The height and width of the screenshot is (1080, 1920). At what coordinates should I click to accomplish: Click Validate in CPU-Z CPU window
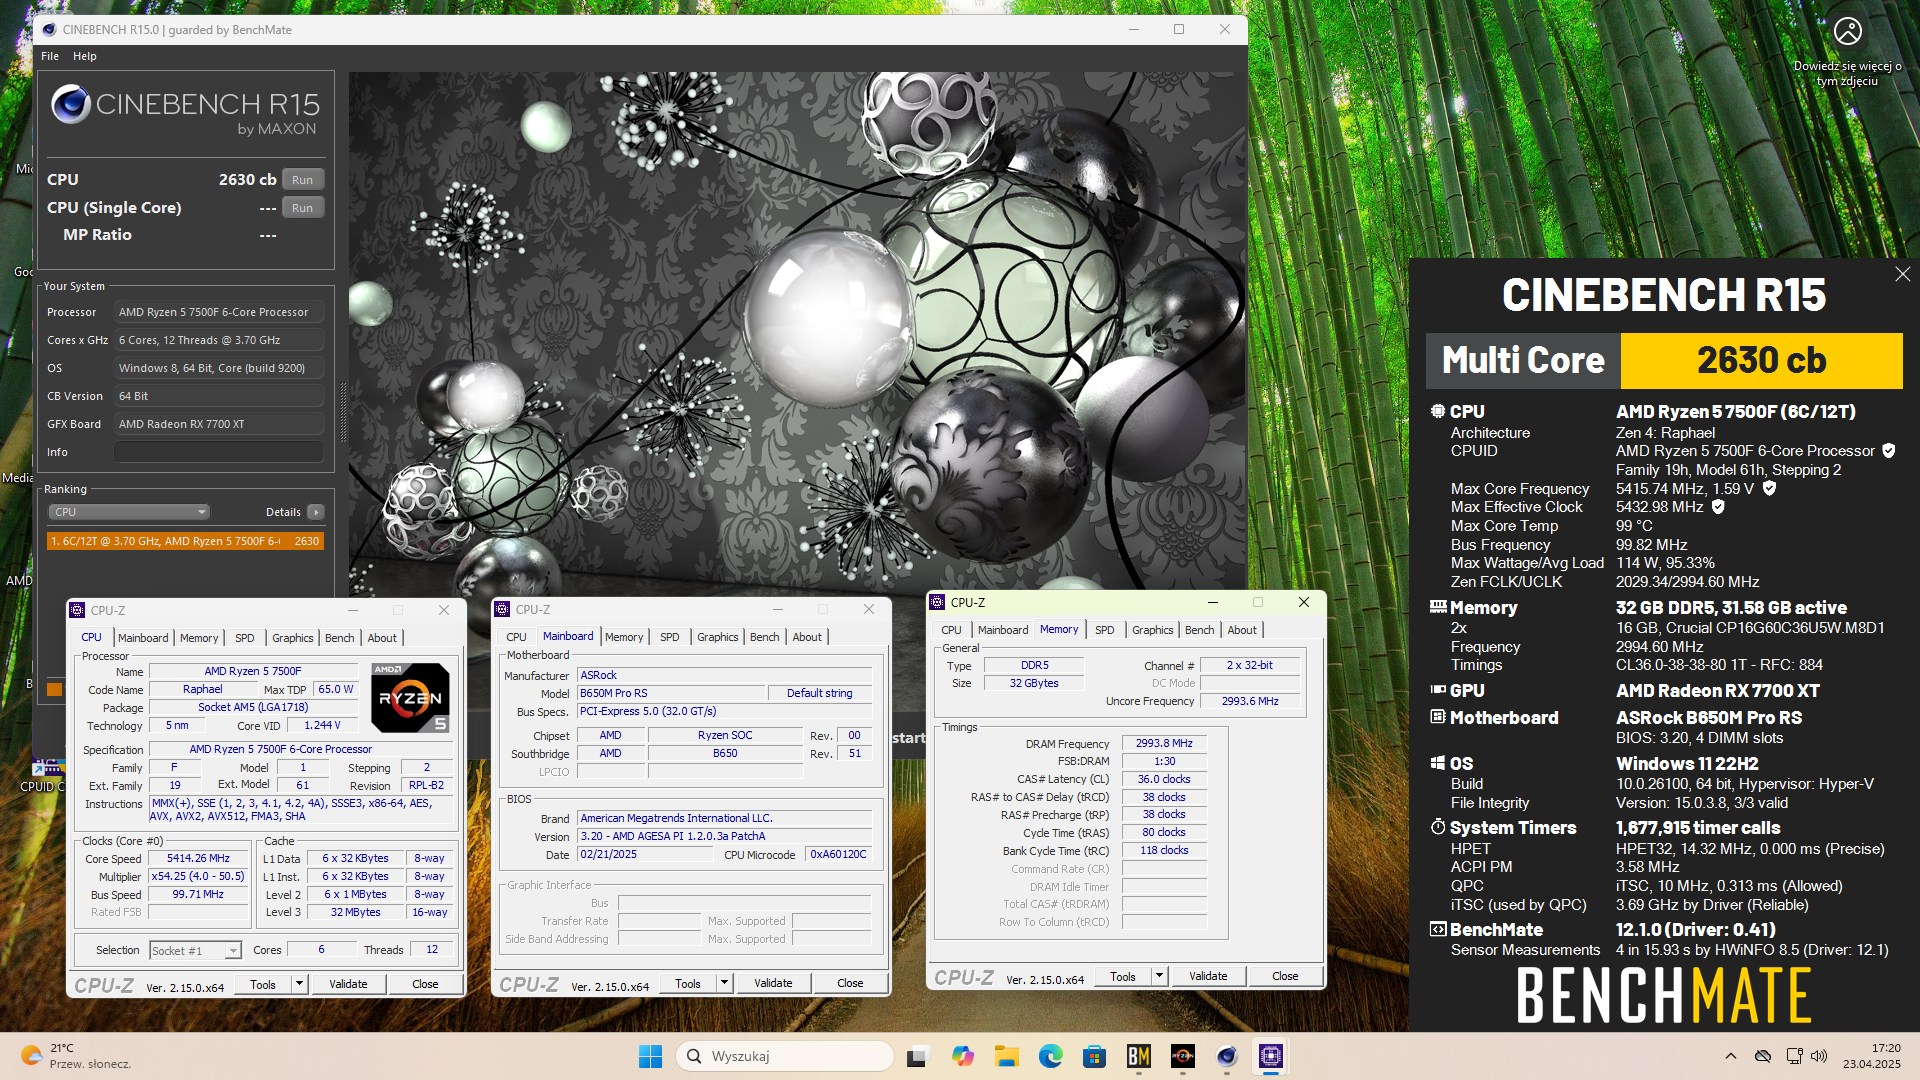(x=348, y=985)
